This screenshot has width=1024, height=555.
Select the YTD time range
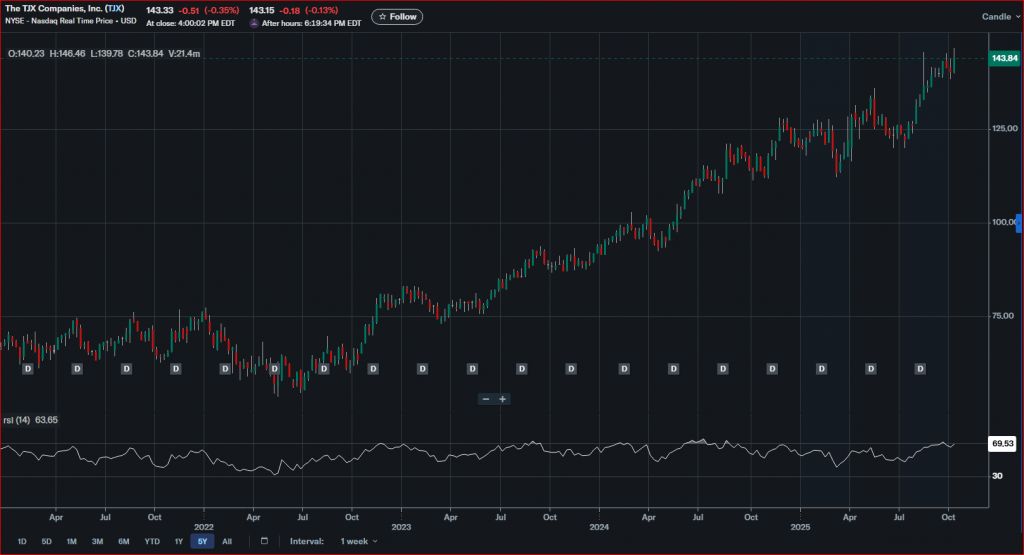tap(152, 541)
